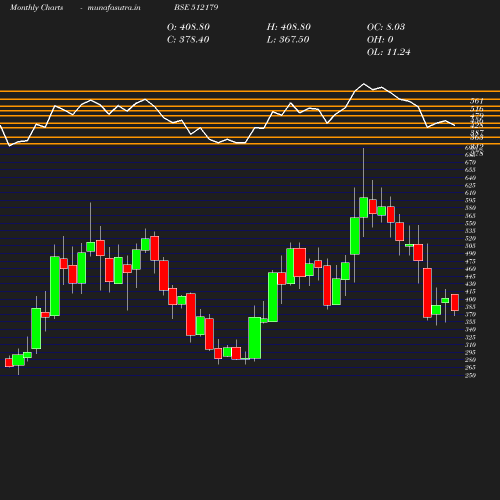Click the 460 price axis label
Image resolution: width=500 pixels, height=500 pixels.
point(470,269)
